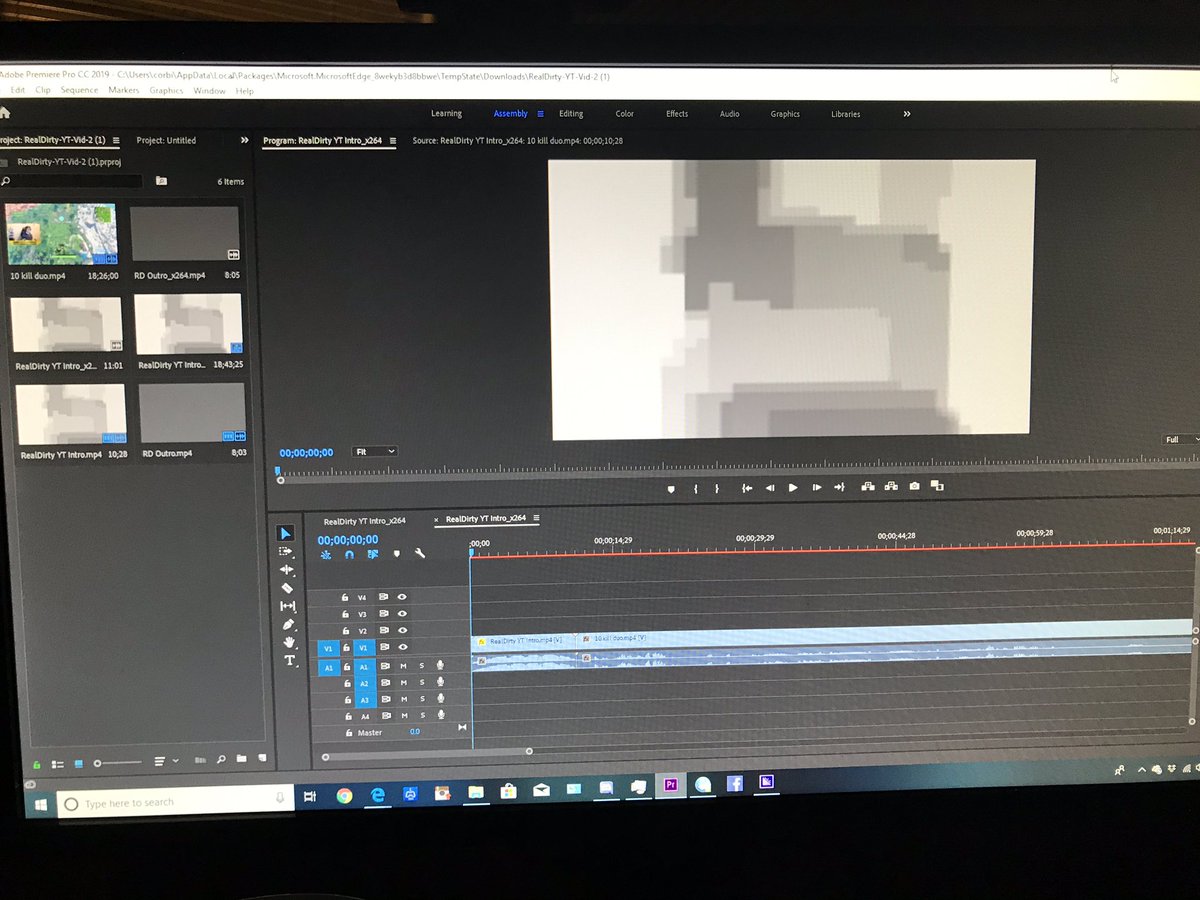Click Add Marker in Program monitor

(x=670, y=488)
